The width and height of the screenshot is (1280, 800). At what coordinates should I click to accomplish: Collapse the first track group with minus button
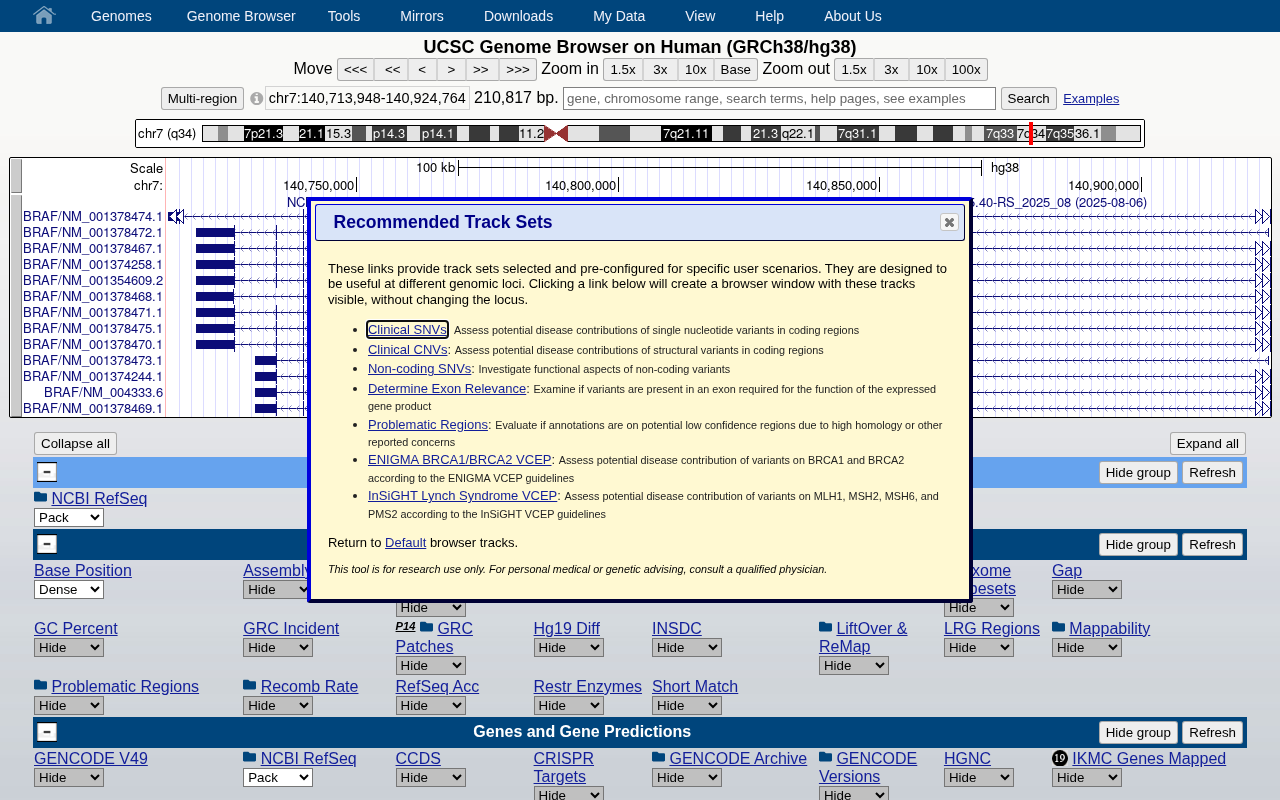tap(47, 472)
